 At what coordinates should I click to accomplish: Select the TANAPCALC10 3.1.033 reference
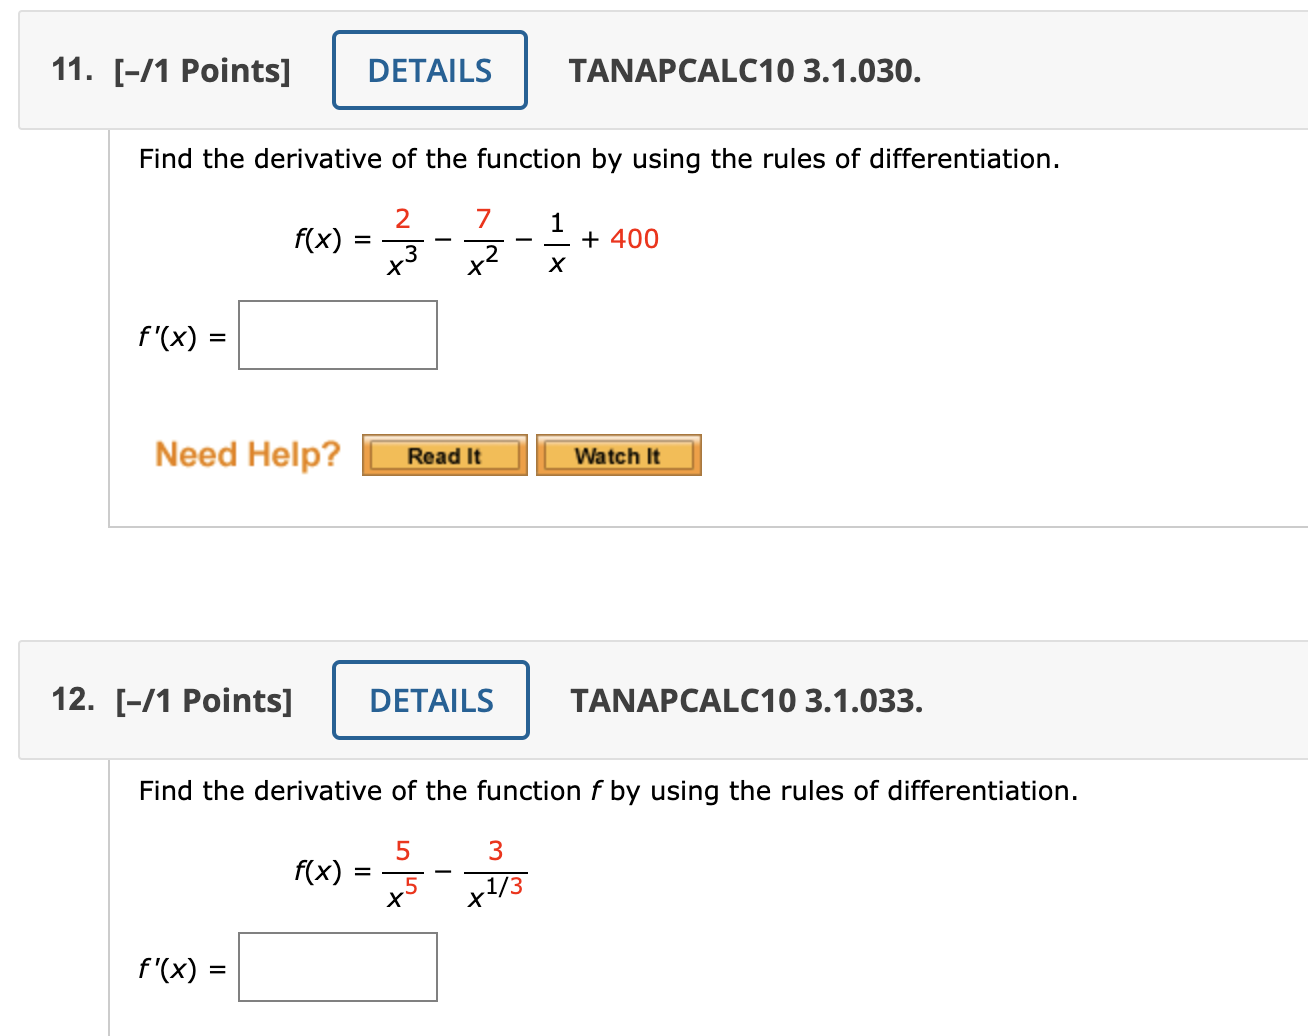(747, 702)
